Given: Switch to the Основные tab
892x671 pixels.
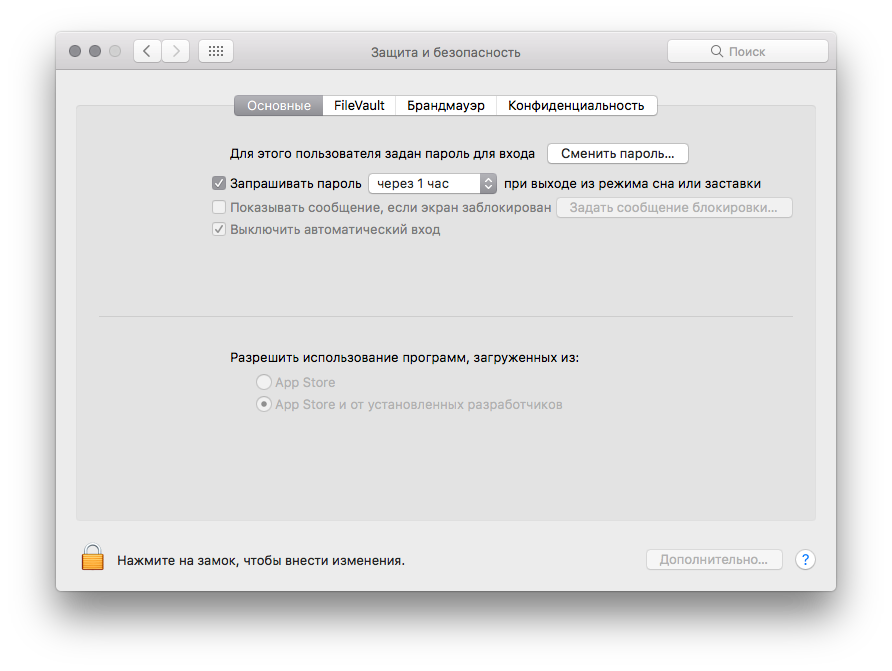Looking at the screenshot, I should (x=279, y=106).
